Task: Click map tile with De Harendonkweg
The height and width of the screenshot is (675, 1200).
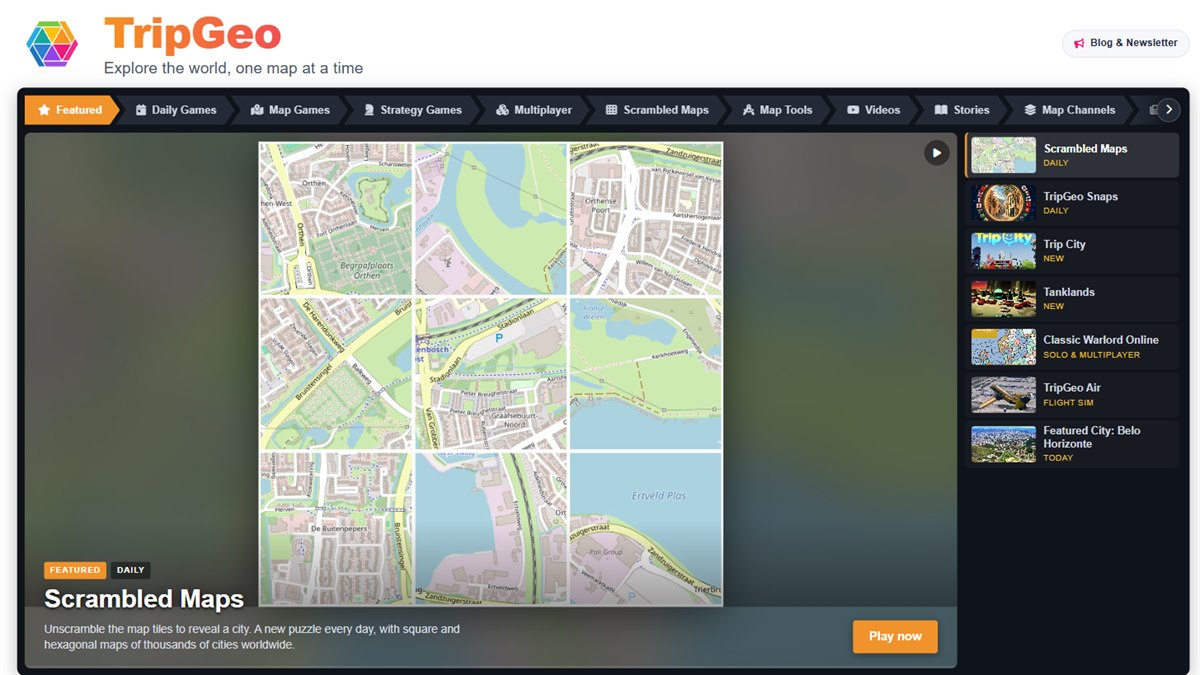Action: (336, 373)
